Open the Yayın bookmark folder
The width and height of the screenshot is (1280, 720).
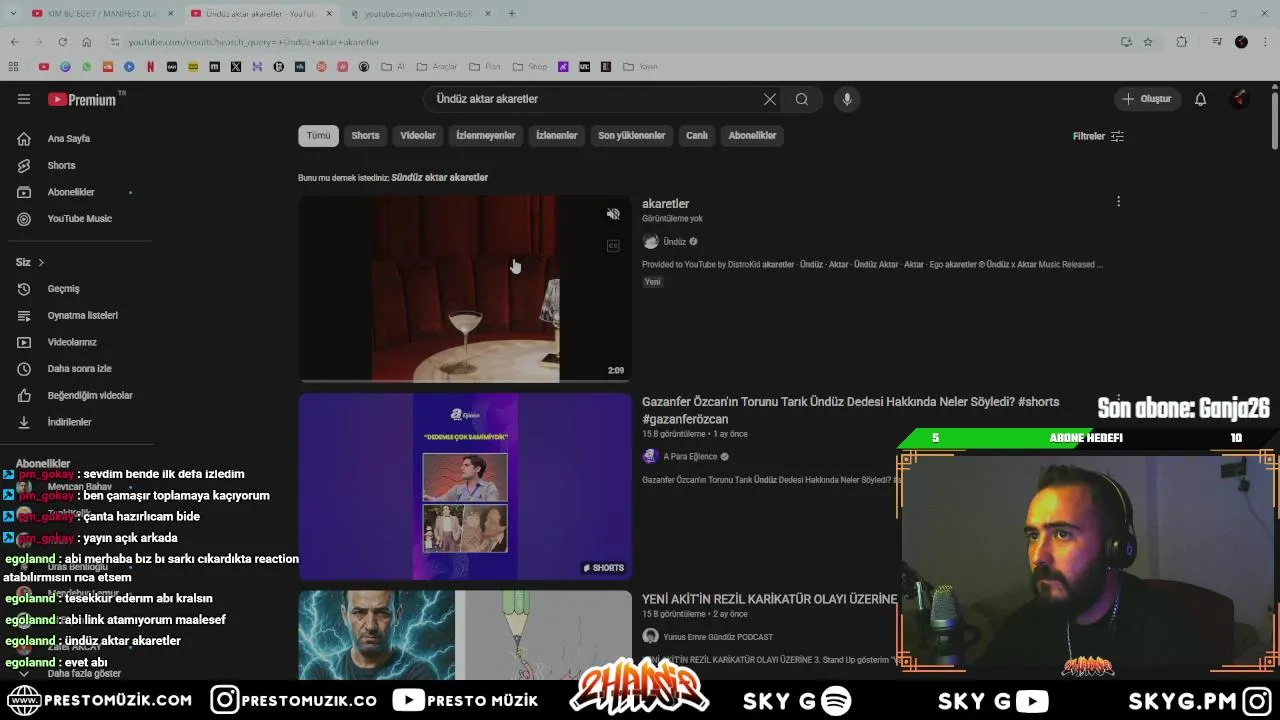click(640, 67)
